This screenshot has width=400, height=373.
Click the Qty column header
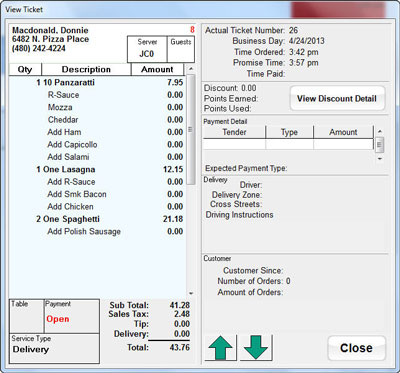pos(25,69)
